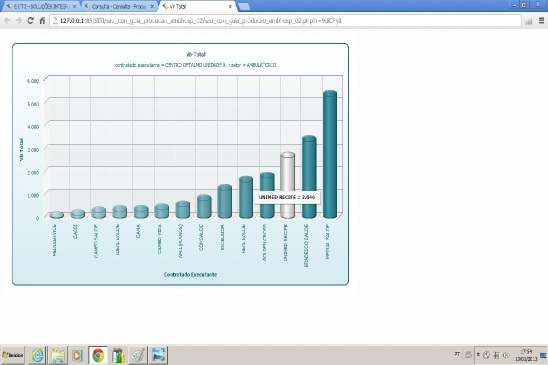Open the media player taskbar icon
The image size is (548, 365).
(x=77, y=355)
